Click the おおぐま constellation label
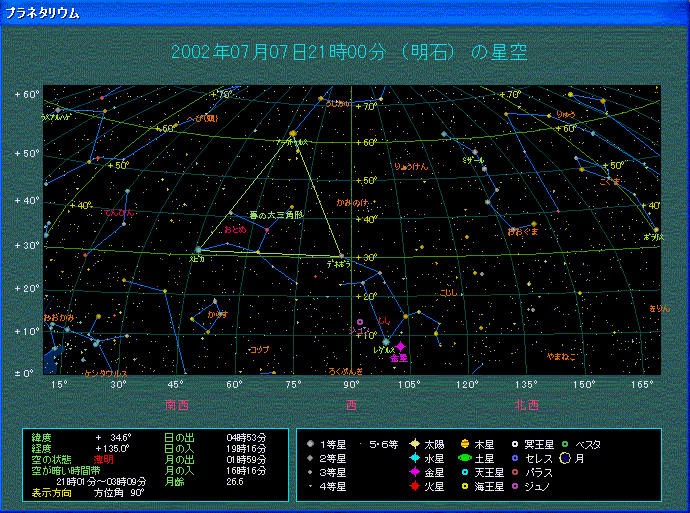This screenshot has width=690, height=513. [x=522, y=232]
